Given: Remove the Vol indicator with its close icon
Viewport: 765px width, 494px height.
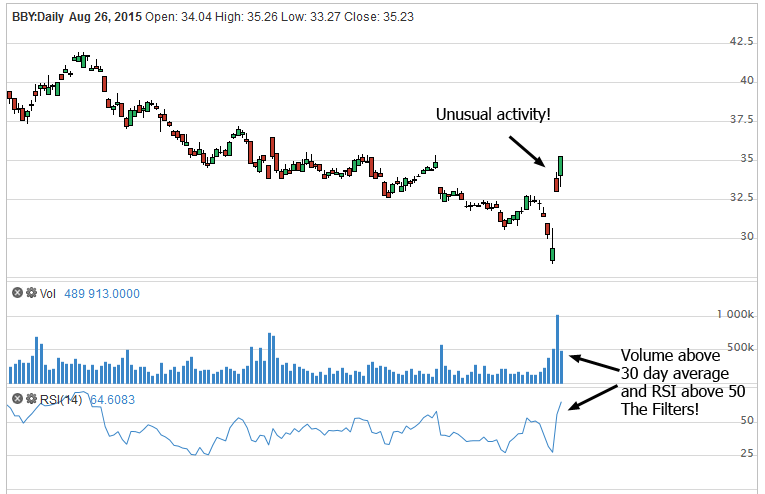Looking at the screenshot, I should point(18,293).
